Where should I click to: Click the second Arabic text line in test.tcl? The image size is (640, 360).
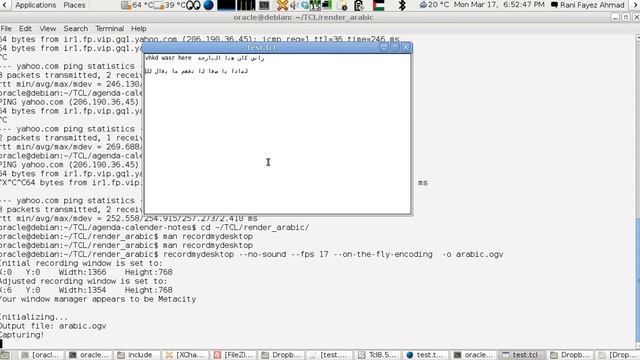click(x=196, y=71)
